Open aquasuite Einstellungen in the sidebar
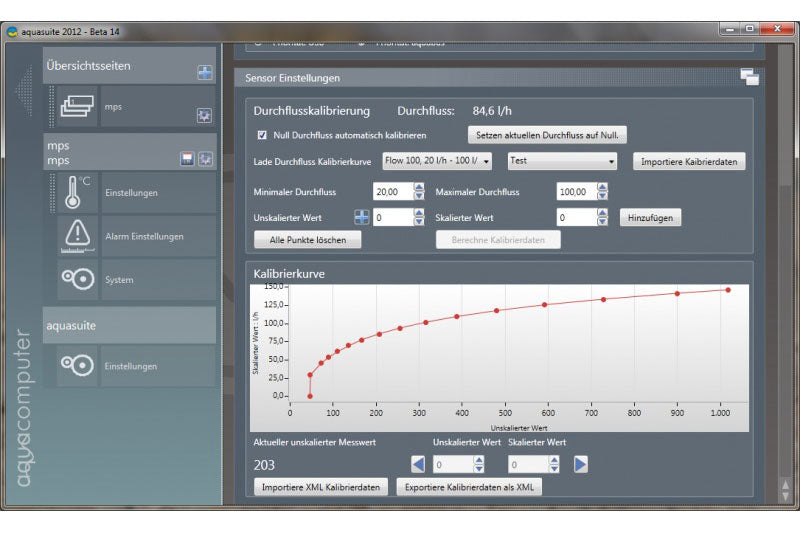This screenshot has width=800, height=533. coord(130,366)
